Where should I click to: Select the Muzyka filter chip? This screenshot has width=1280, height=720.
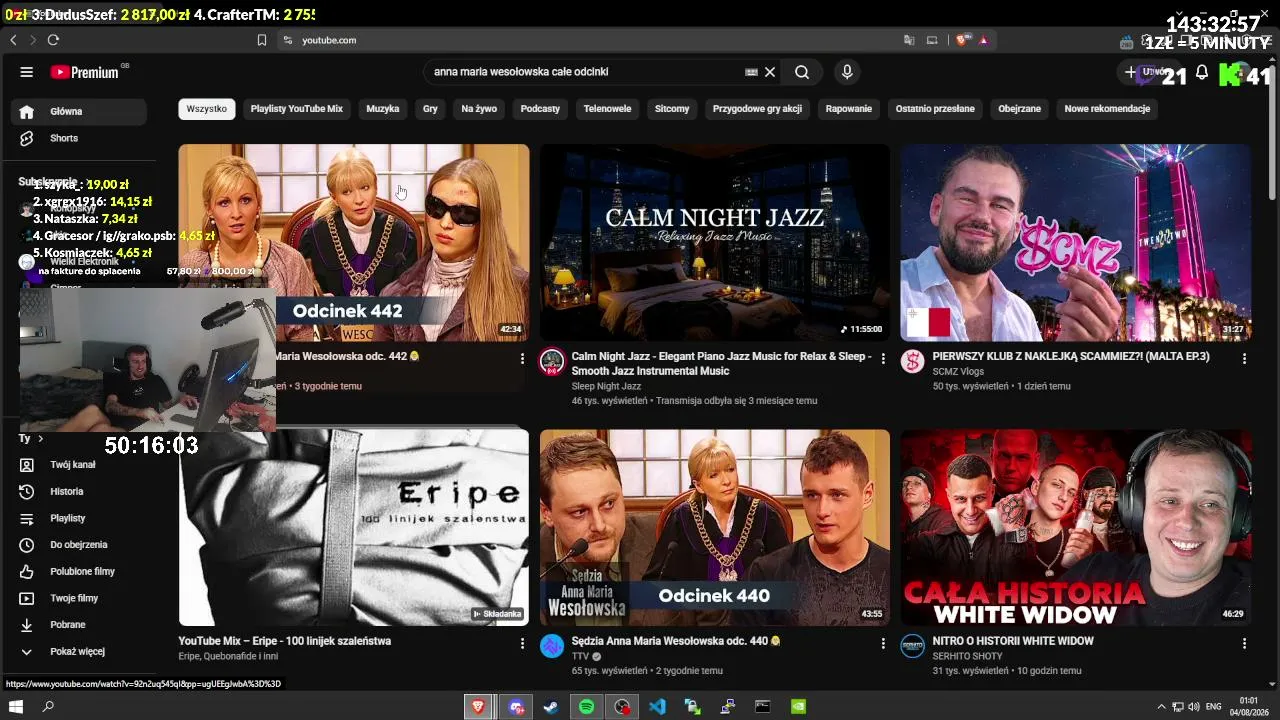click(383, 109)
